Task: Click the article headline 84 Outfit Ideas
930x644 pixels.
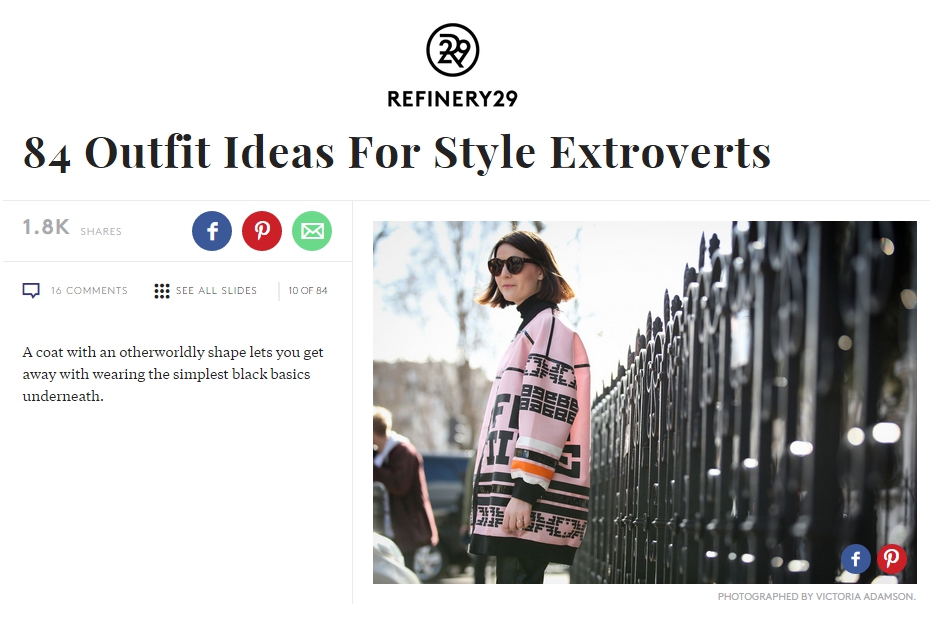Action: click(397, 152)
